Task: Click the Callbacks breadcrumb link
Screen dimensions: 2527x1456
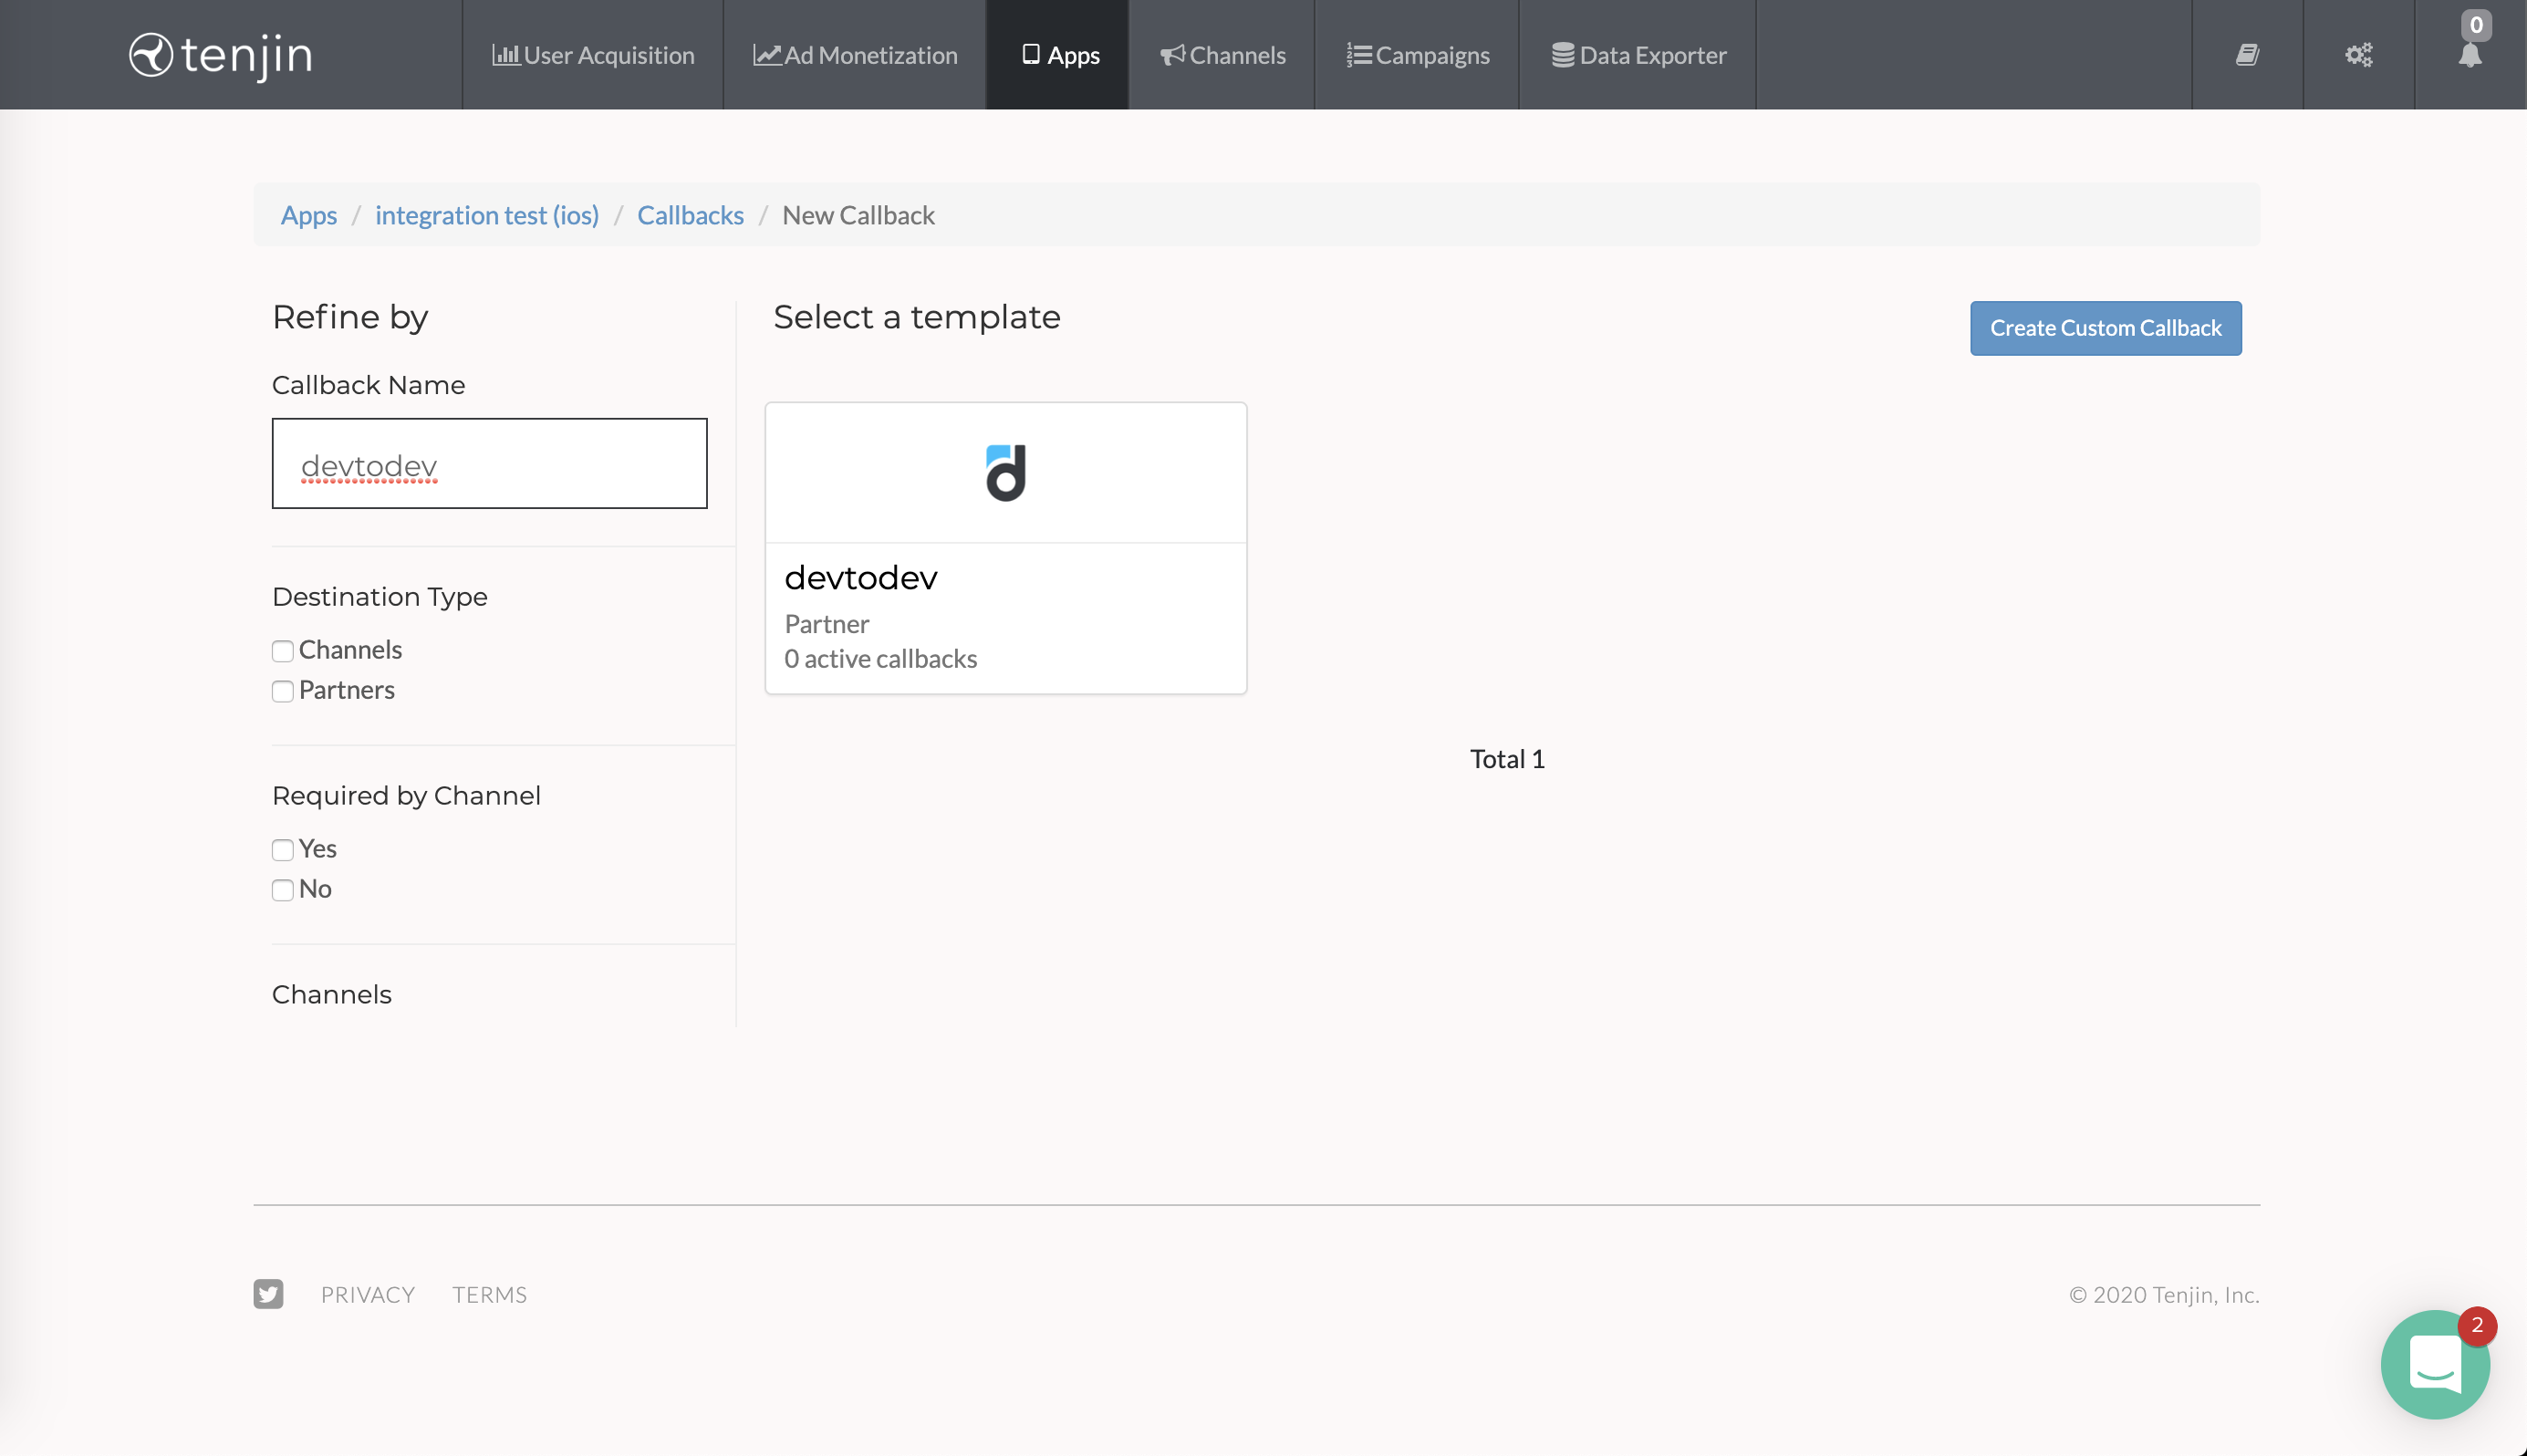Action: (x=690, y=215)
